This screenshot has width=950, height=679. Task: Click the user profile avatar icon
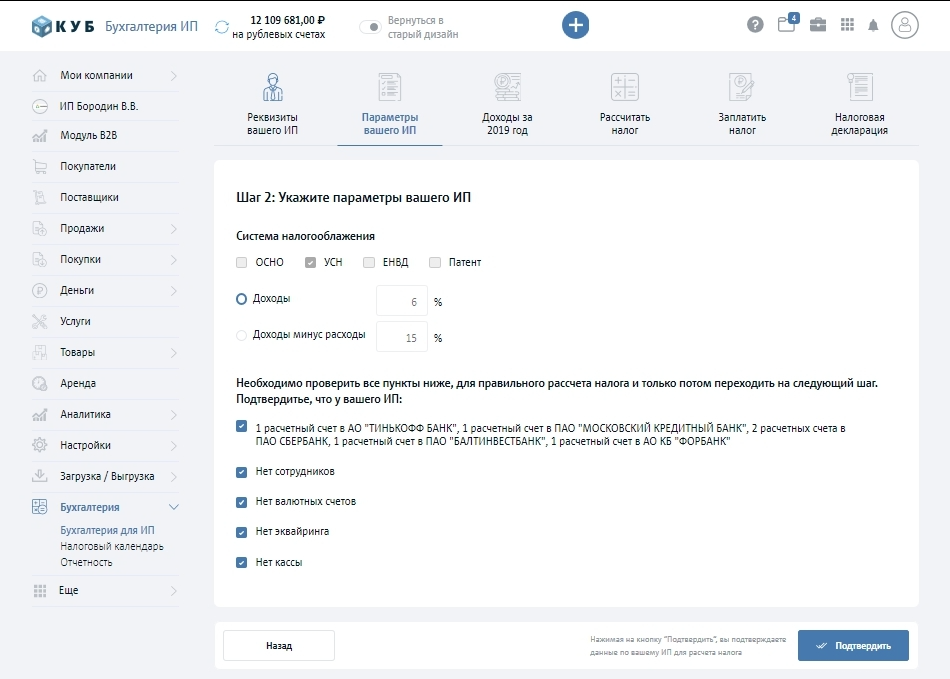click(x=904, y=25)
